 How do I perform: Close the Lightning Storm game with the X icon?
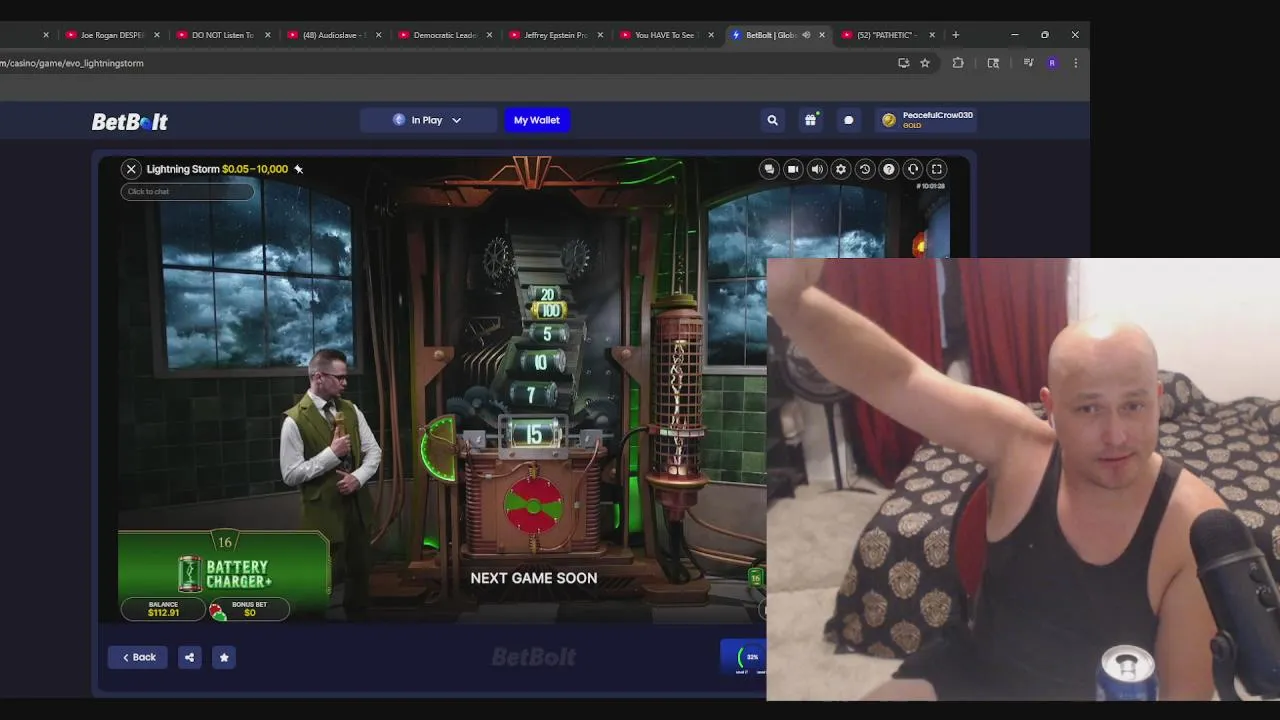click(131, 169)
